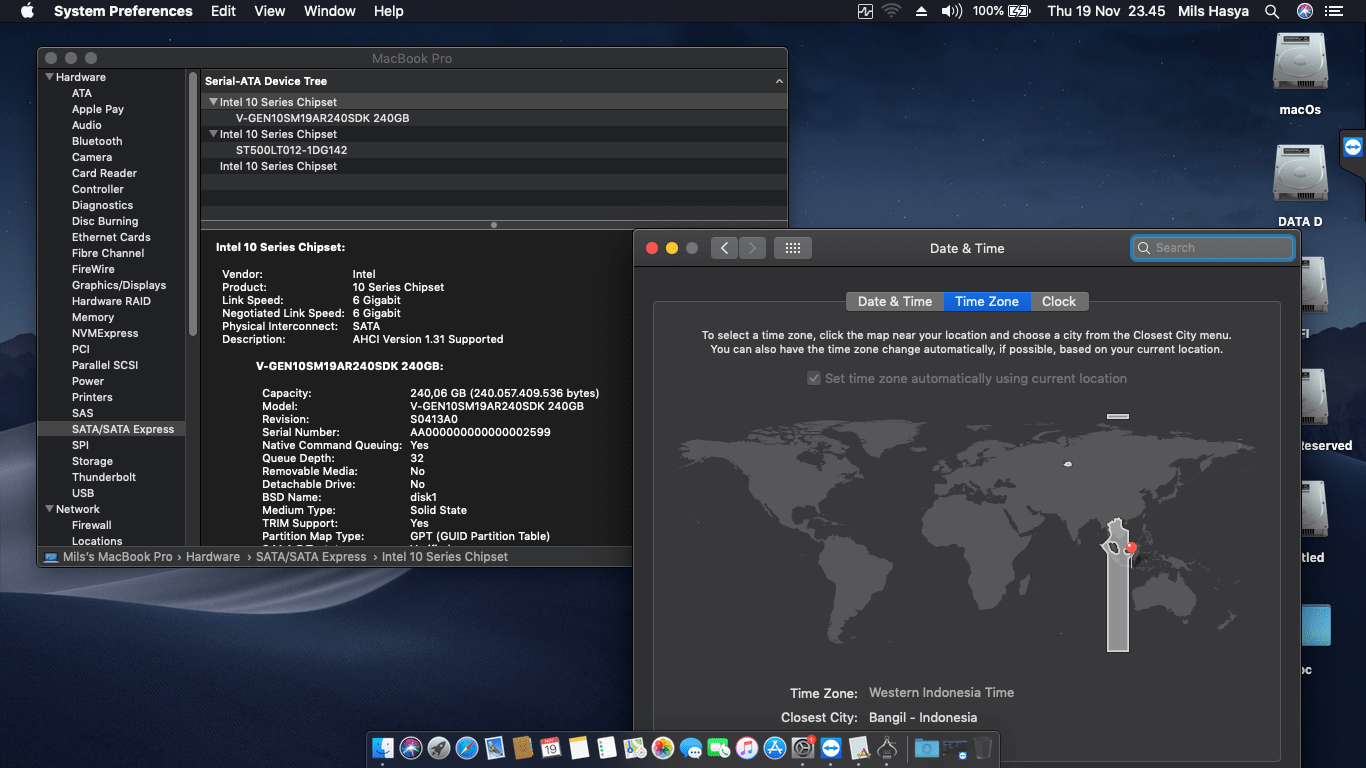This screenshot has width=1366, height=768.
Task: Open Mail stamp icon in dock
Action: coord(495,747)
